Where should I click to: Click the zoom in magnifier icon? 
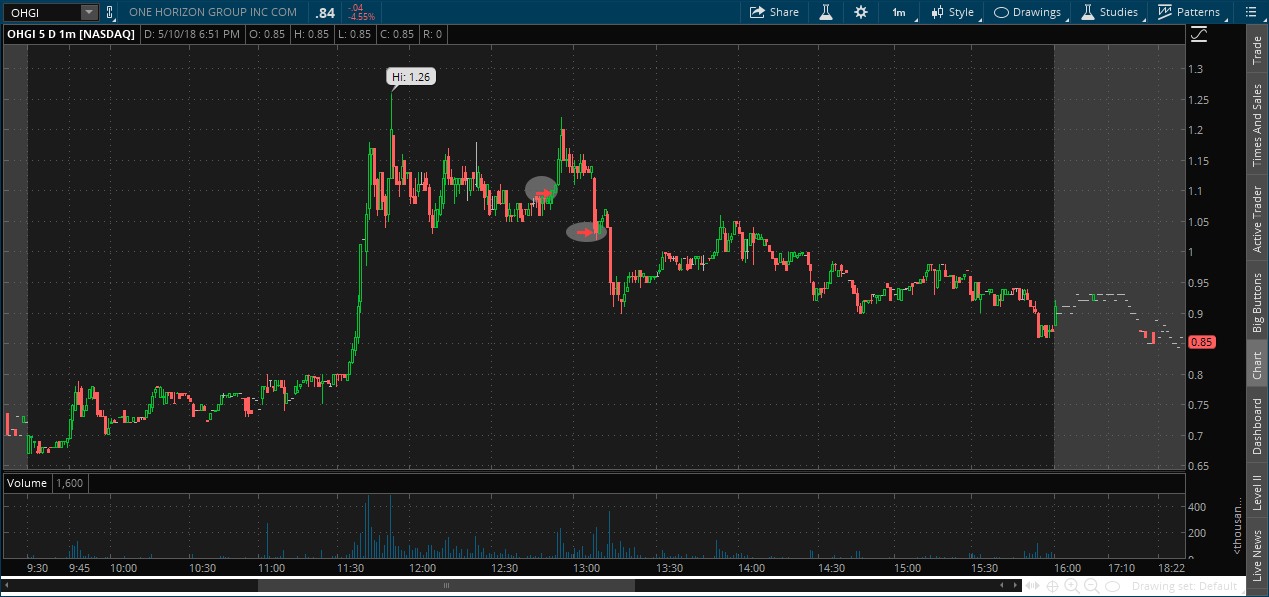pos(1072,586)
